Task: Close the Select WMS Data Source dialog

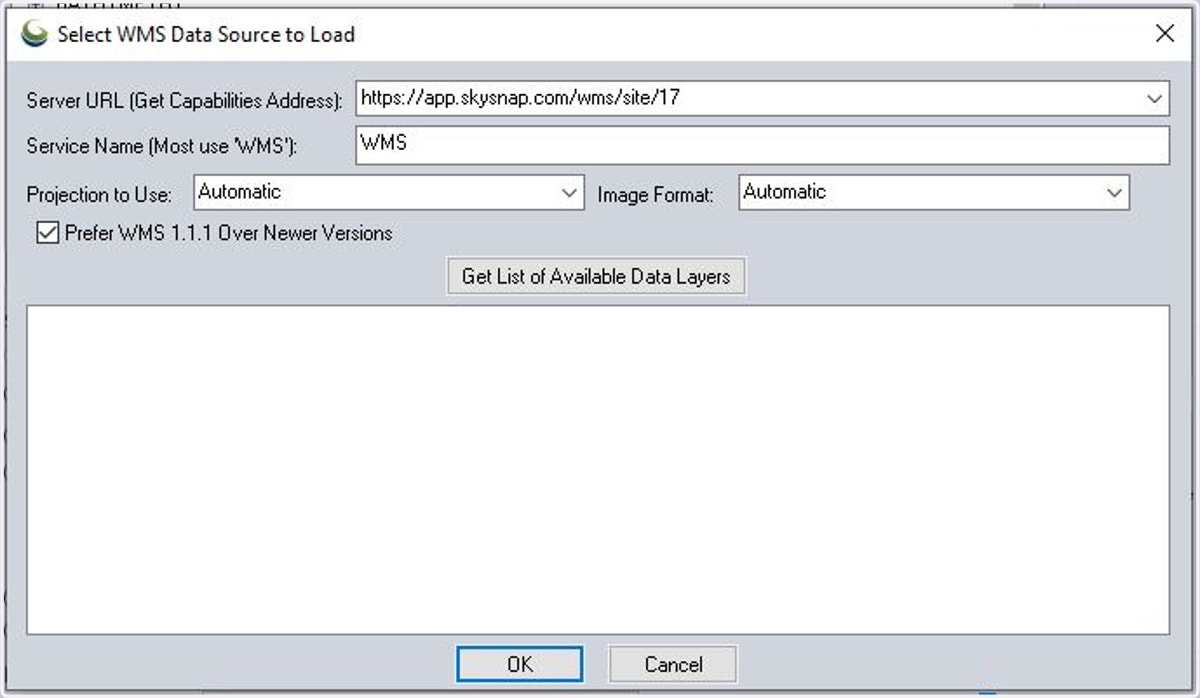Action: pyautogui.click(x=1164, y=34)
